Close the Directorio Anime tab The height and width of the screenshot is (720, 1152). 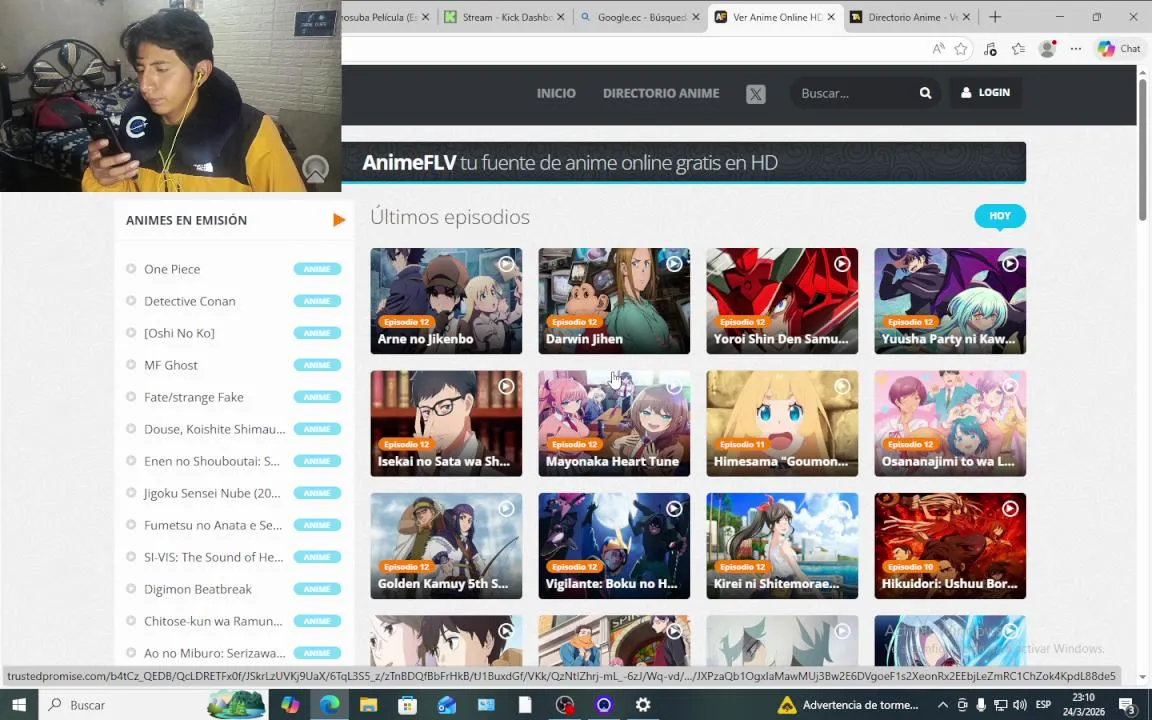966,17
